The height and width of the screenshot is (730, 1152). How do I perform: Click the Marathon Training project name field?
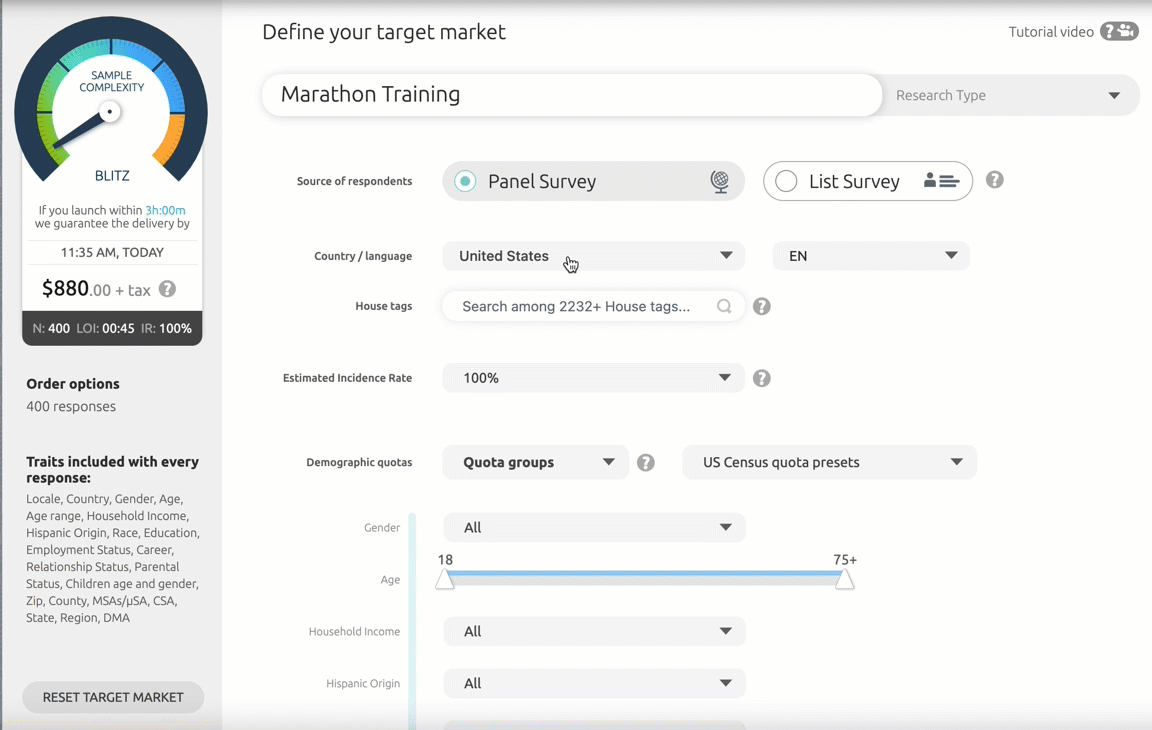point(571,95)
